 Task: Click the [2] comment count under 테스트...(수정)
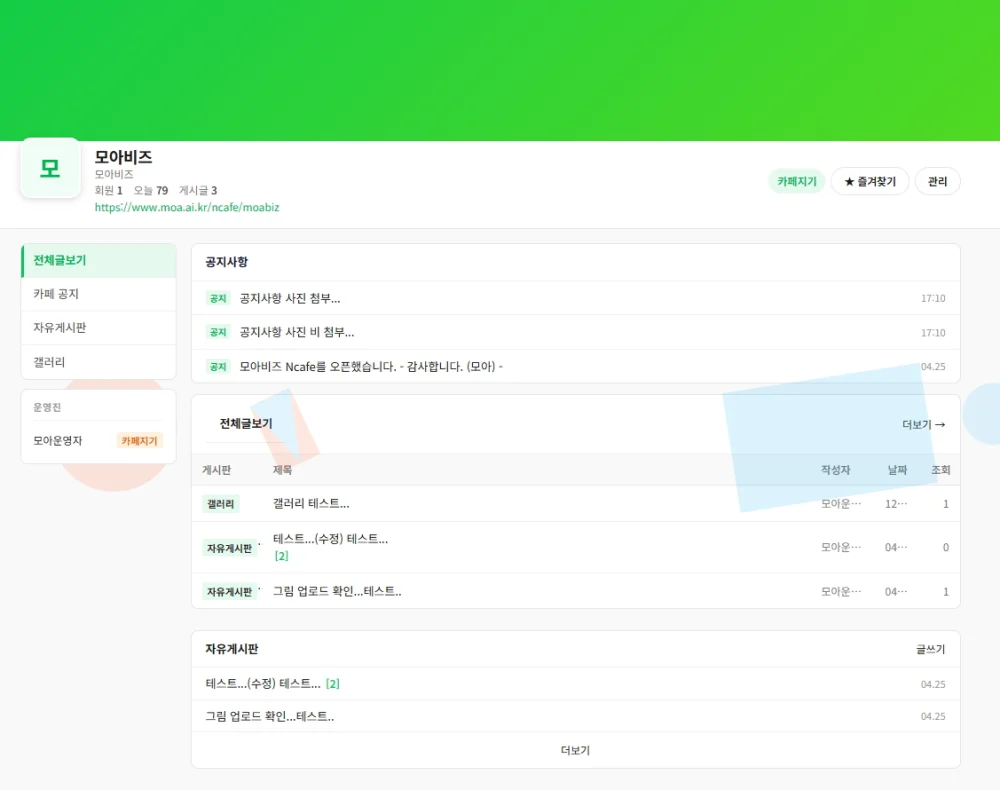pyautogui.click(x=281, y=556)
